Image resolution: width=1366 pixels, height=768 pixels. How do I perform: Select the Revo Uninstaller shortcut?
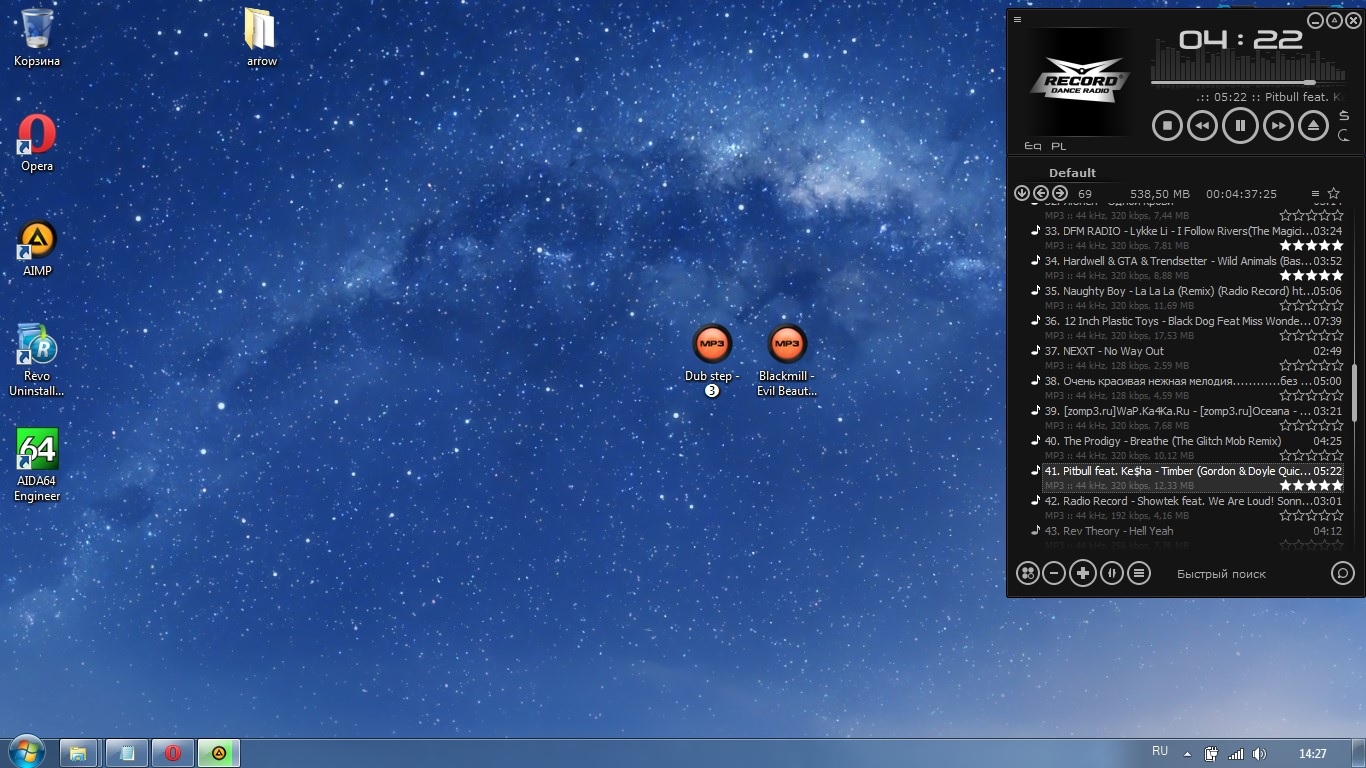click(37, 360)
